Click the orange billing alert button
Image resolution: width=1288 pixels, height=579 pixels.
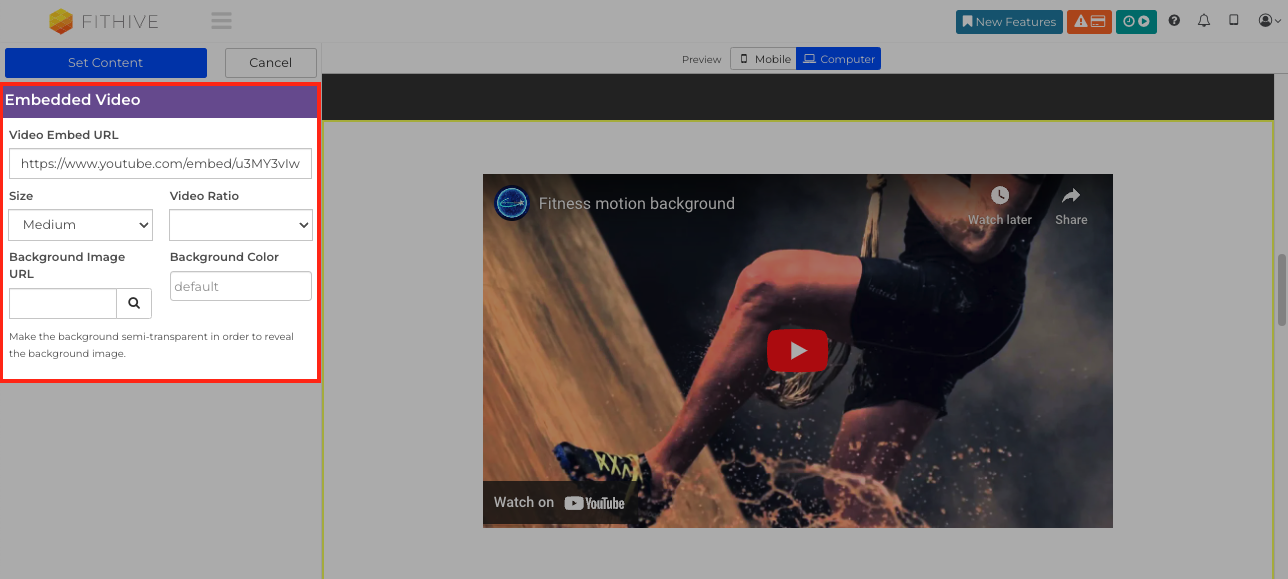point(1089,21)
